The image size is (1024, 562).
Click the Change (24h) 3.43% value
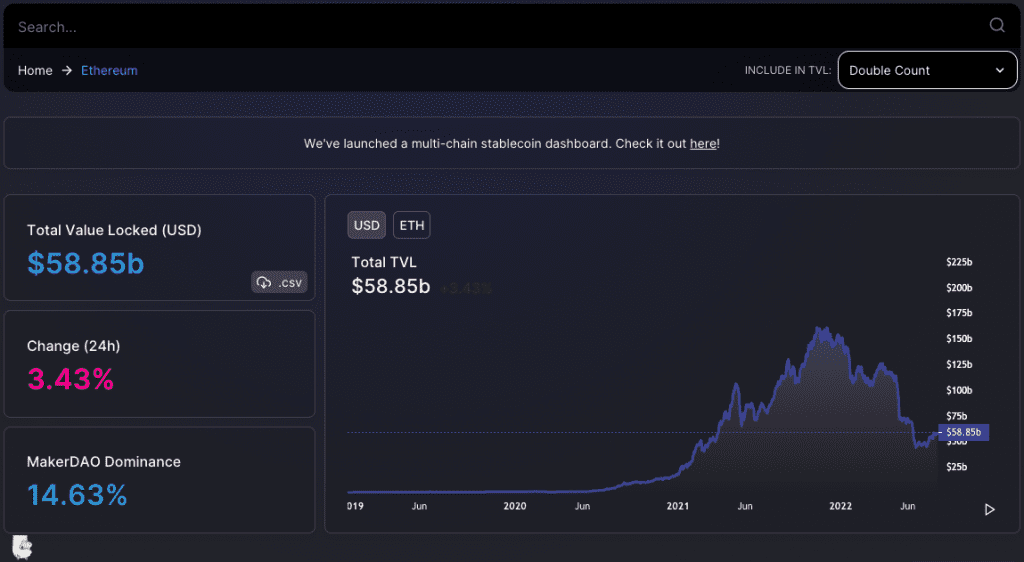point(71,379)
